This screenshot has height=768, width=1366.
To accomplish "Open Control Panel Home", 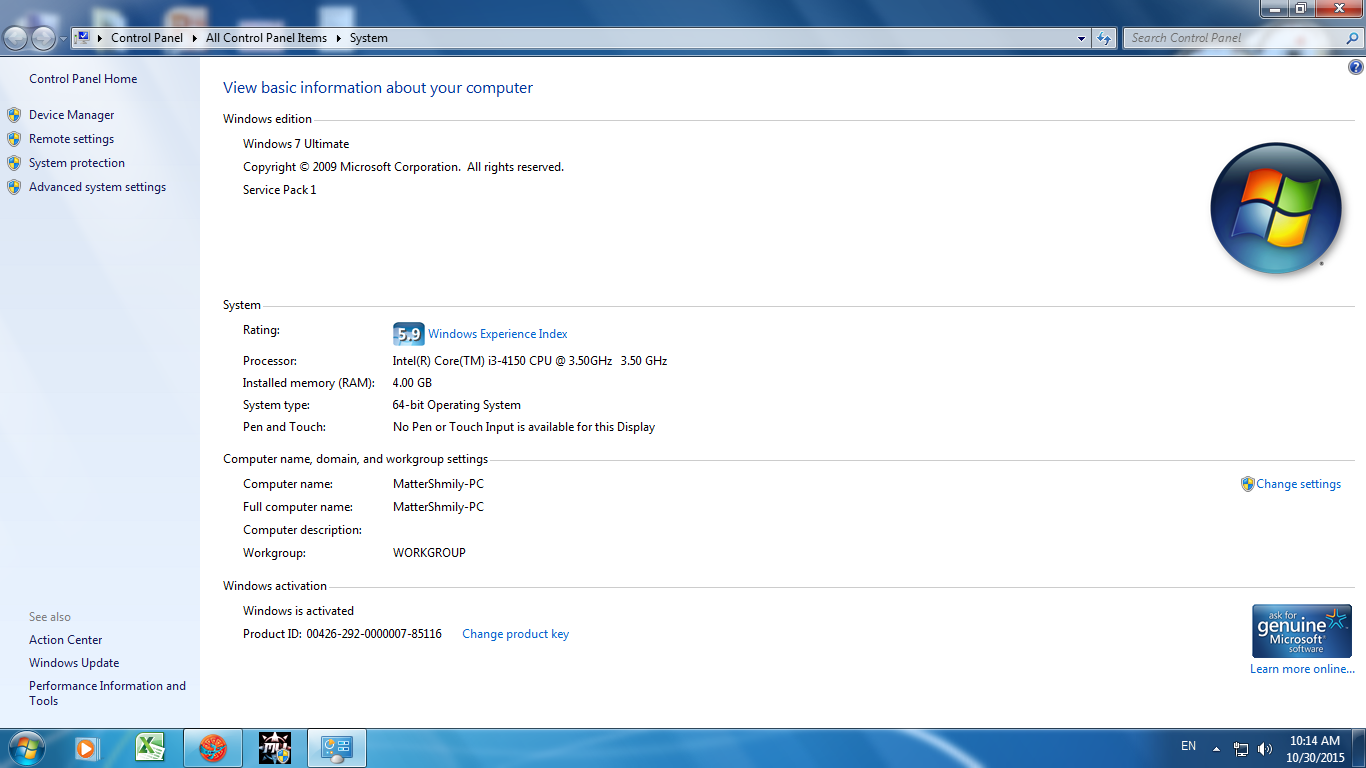I will [83, 79].
